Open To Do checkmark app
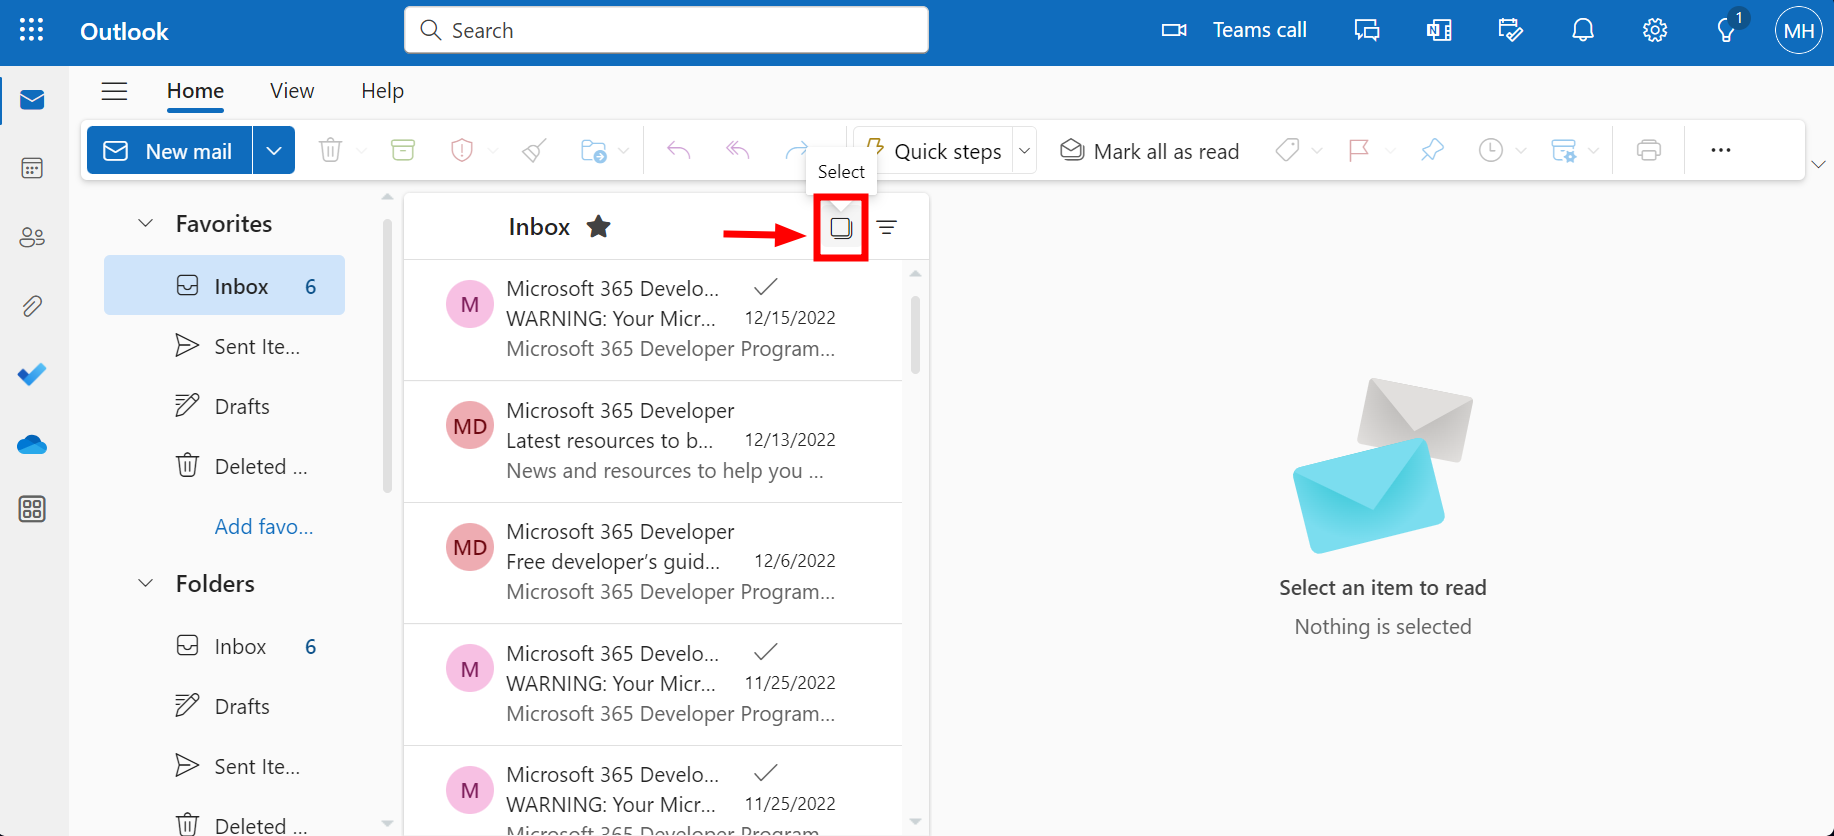The image size is (1834, 836). coord(32,374)
